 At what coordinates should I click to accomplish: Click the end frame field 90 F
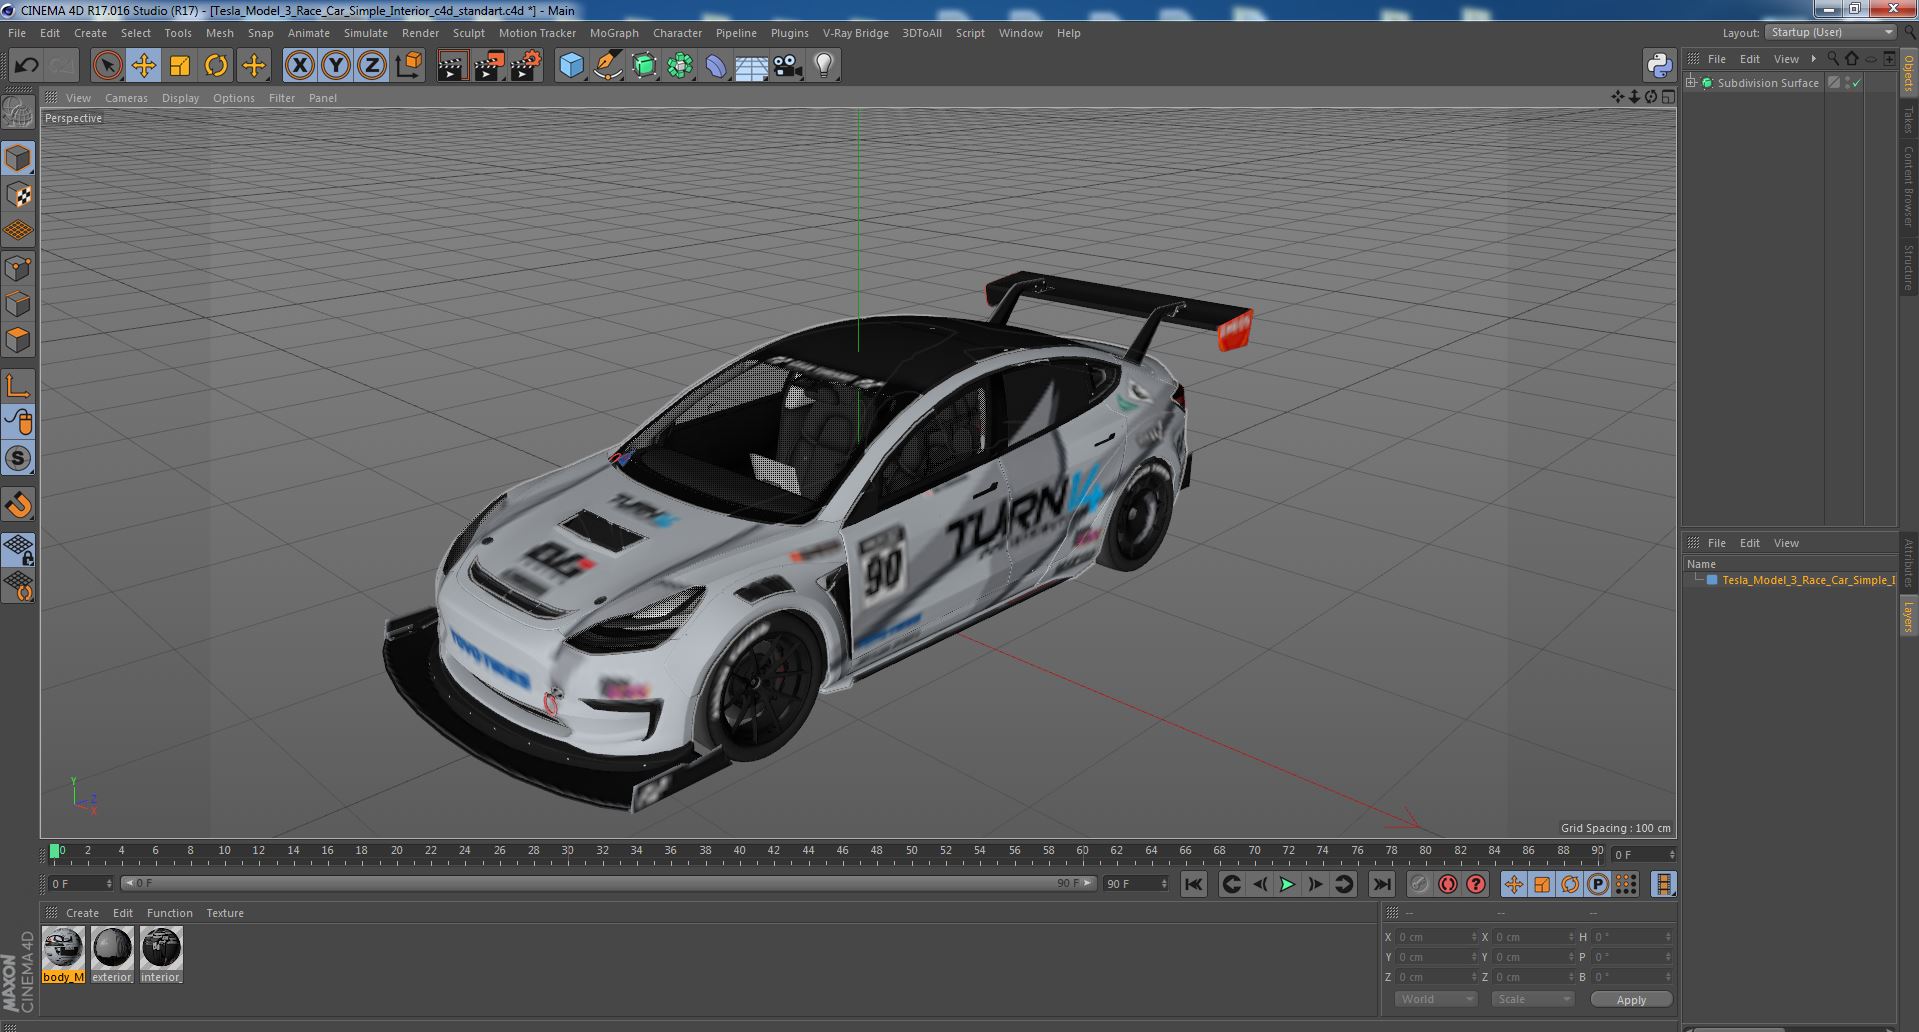pos(1135,884)
